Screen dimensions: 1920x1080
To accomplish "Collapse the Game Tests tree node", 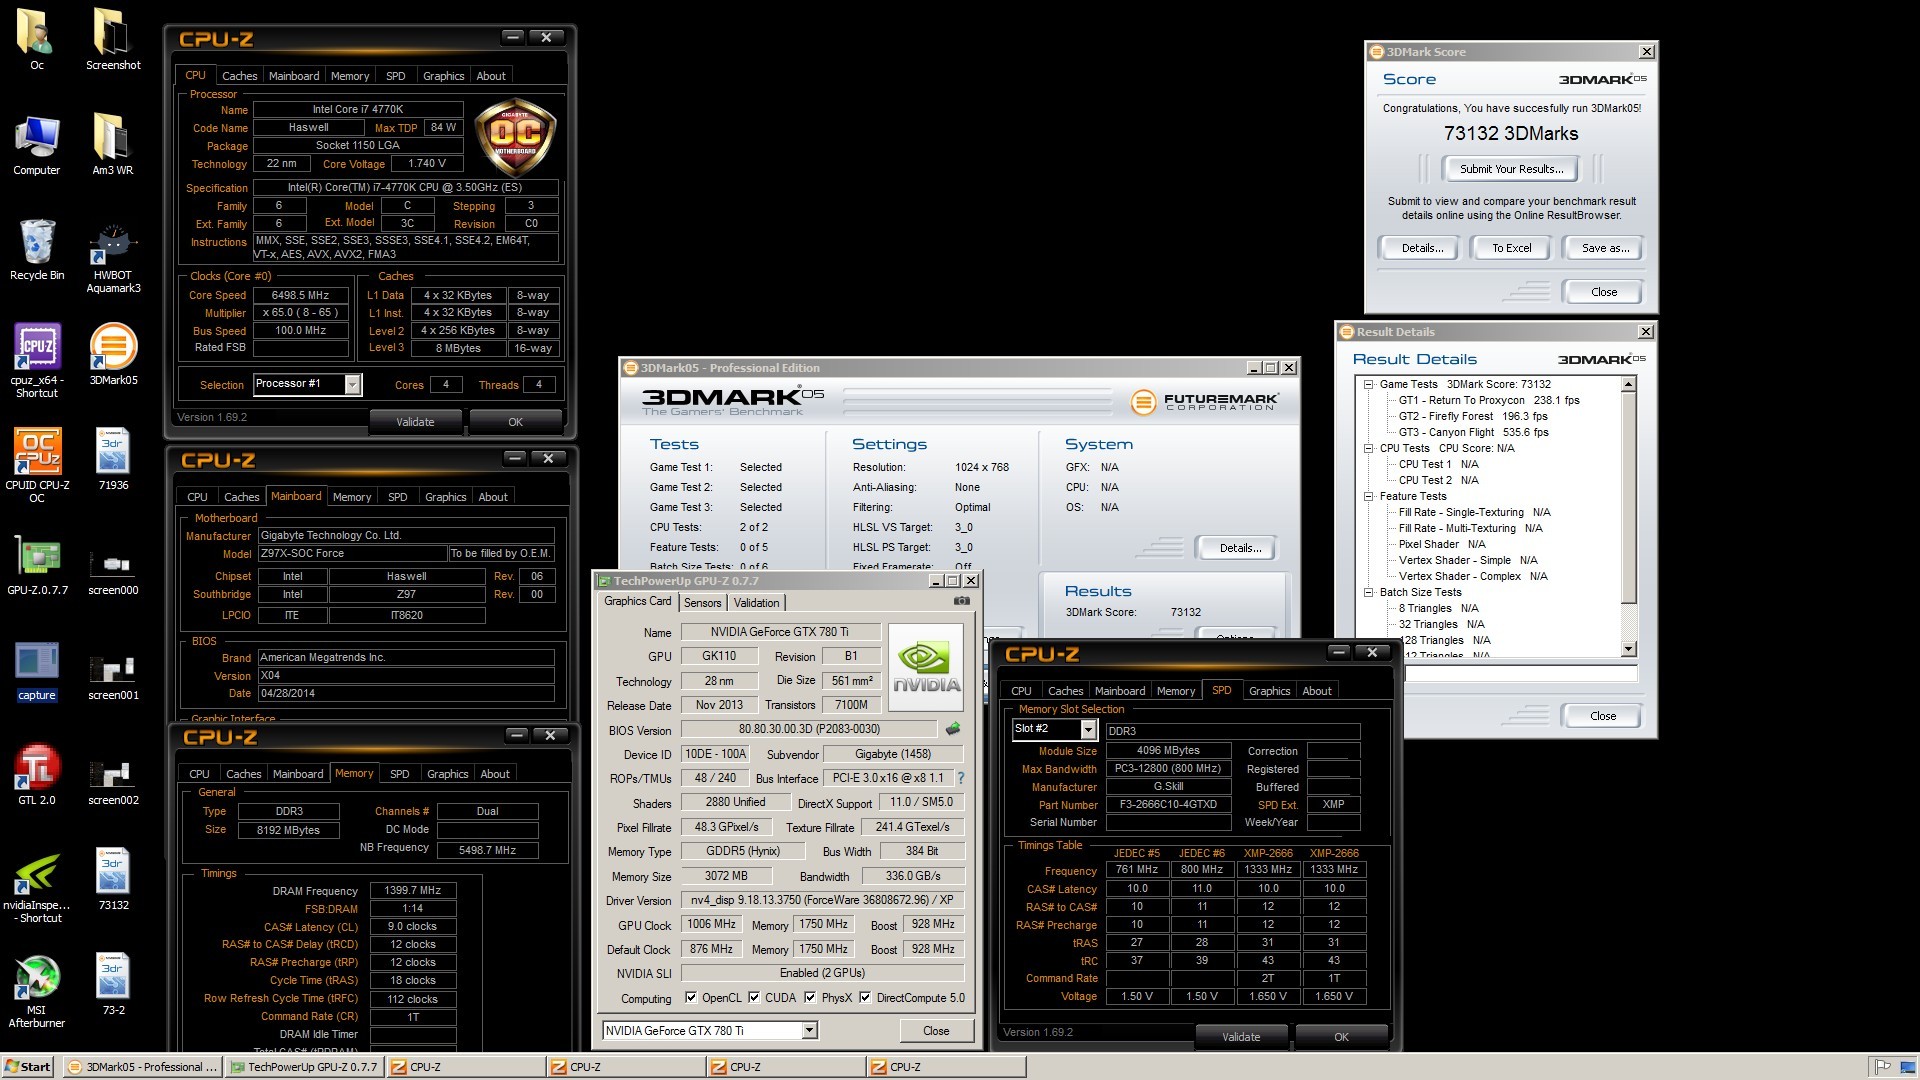I will 1368,384.
